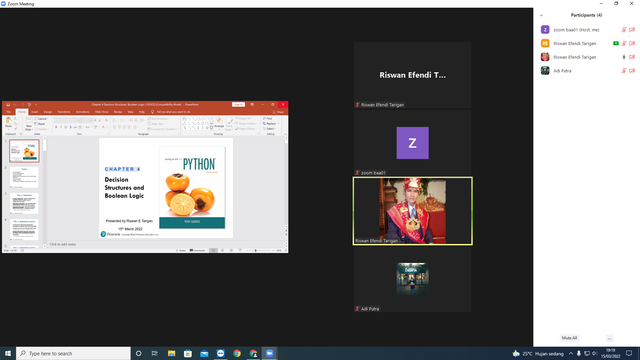This screenshot has height=360, width=640.
Task: Toggle Italic formatting in PowerPoint ribbon
Action: pos(61,127)
